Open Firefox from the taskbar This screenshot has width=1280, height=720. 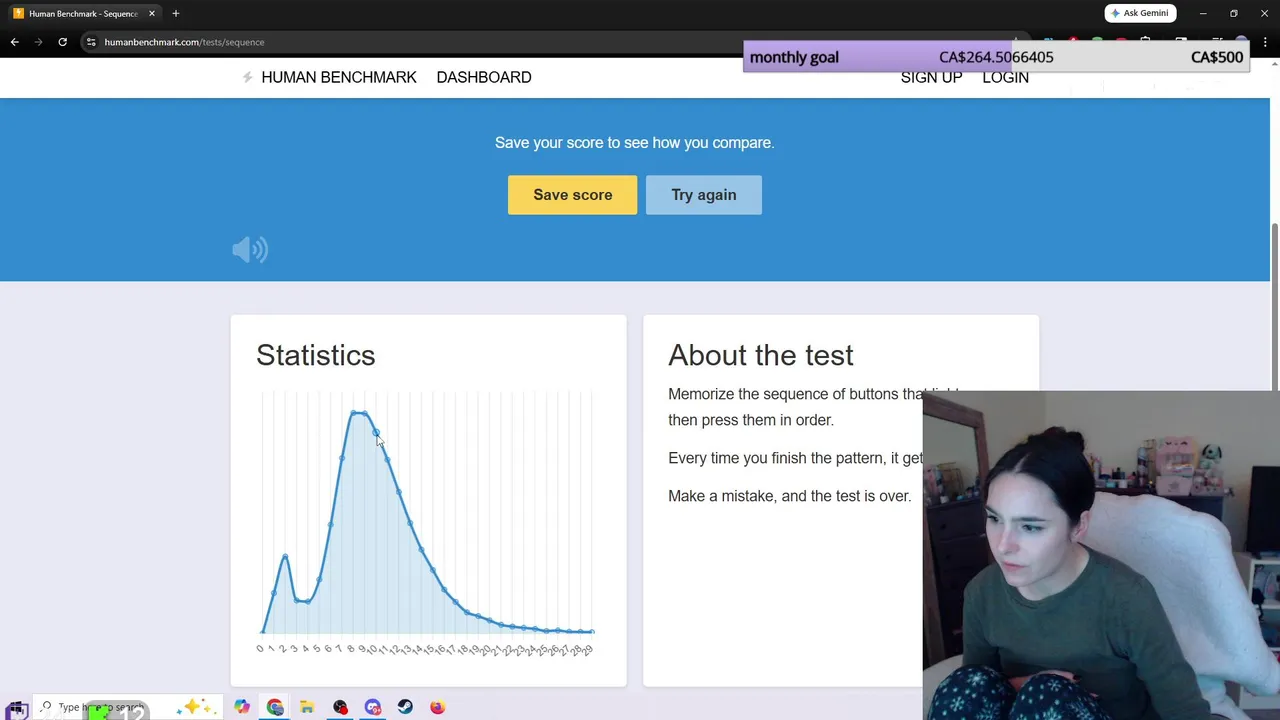click(438, 707)
